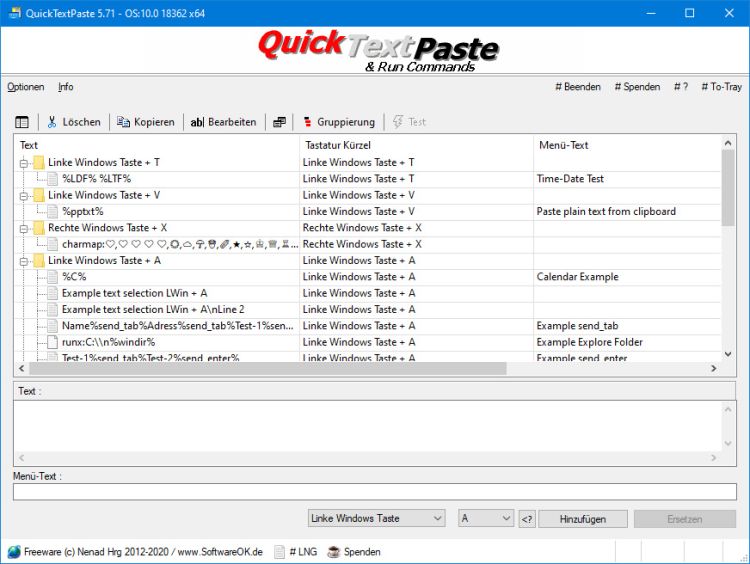Collapse the Linke Windows Taste + T group

23,162
